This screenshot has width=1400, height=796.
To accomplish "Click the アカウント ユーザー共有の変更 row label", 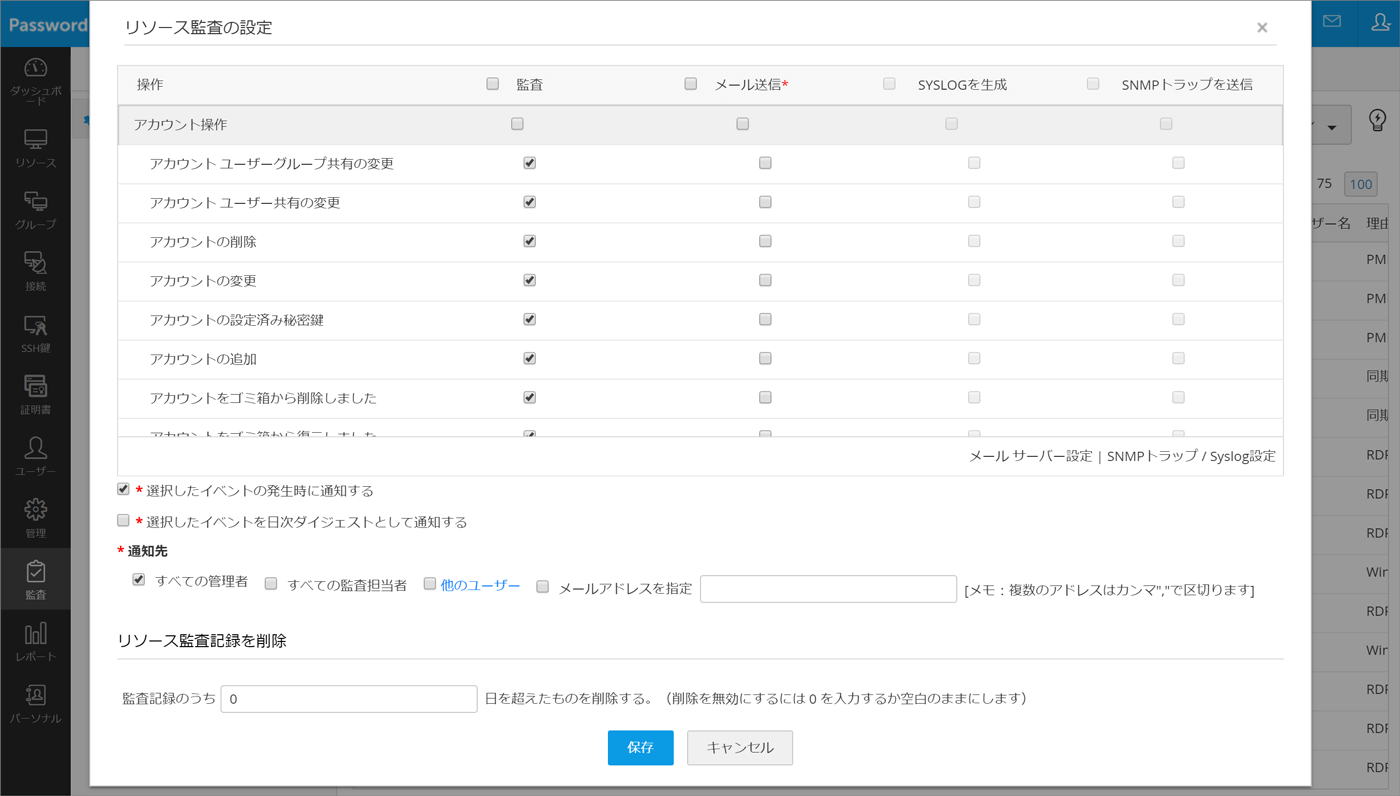I will [x=244, y=203].
